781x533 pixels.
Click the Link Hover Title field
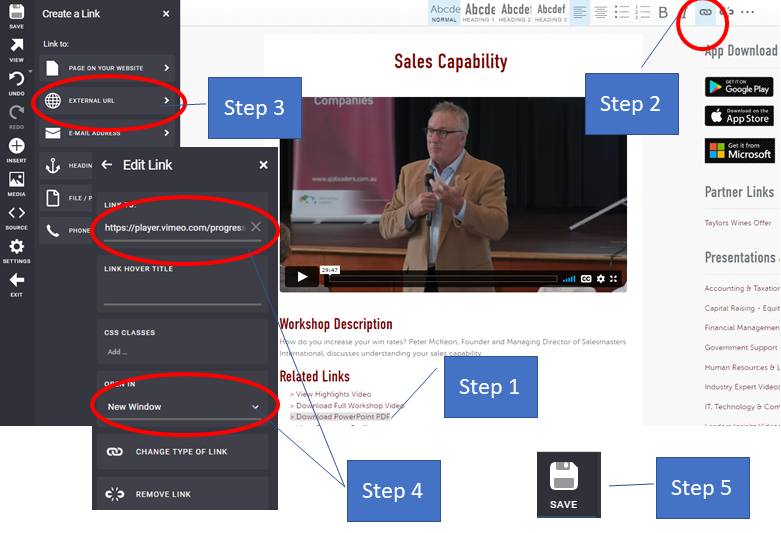click(x=181, y=291)
